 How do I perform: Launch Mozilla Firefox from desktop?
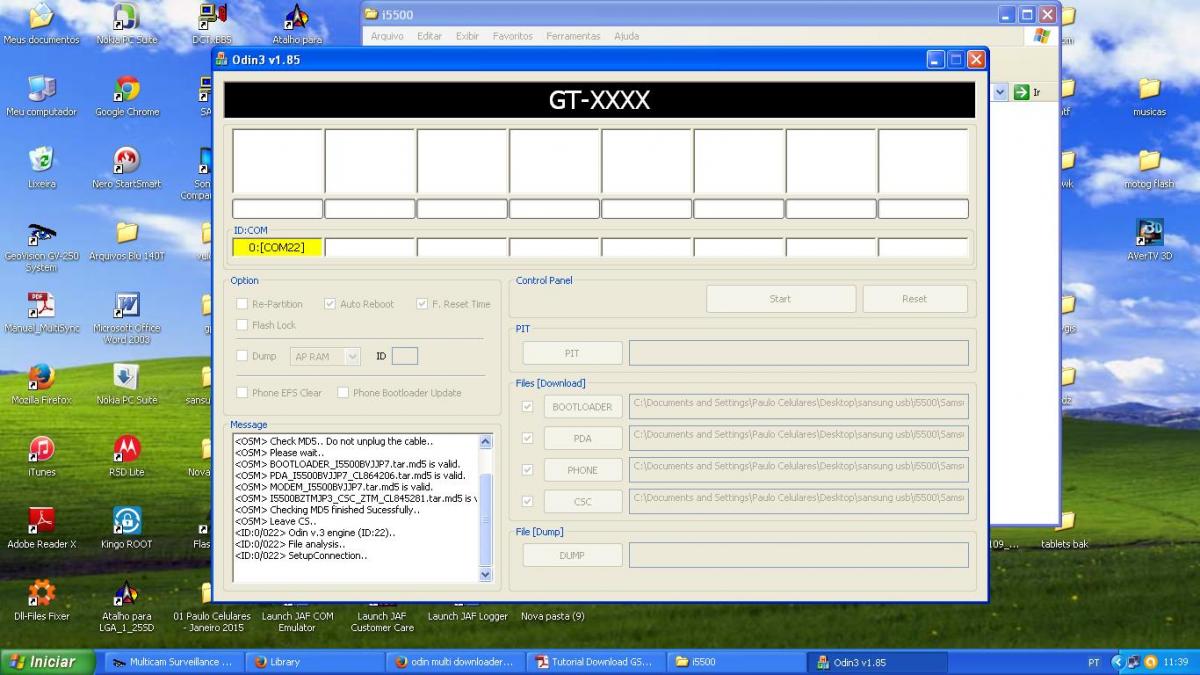click(41, 384)
